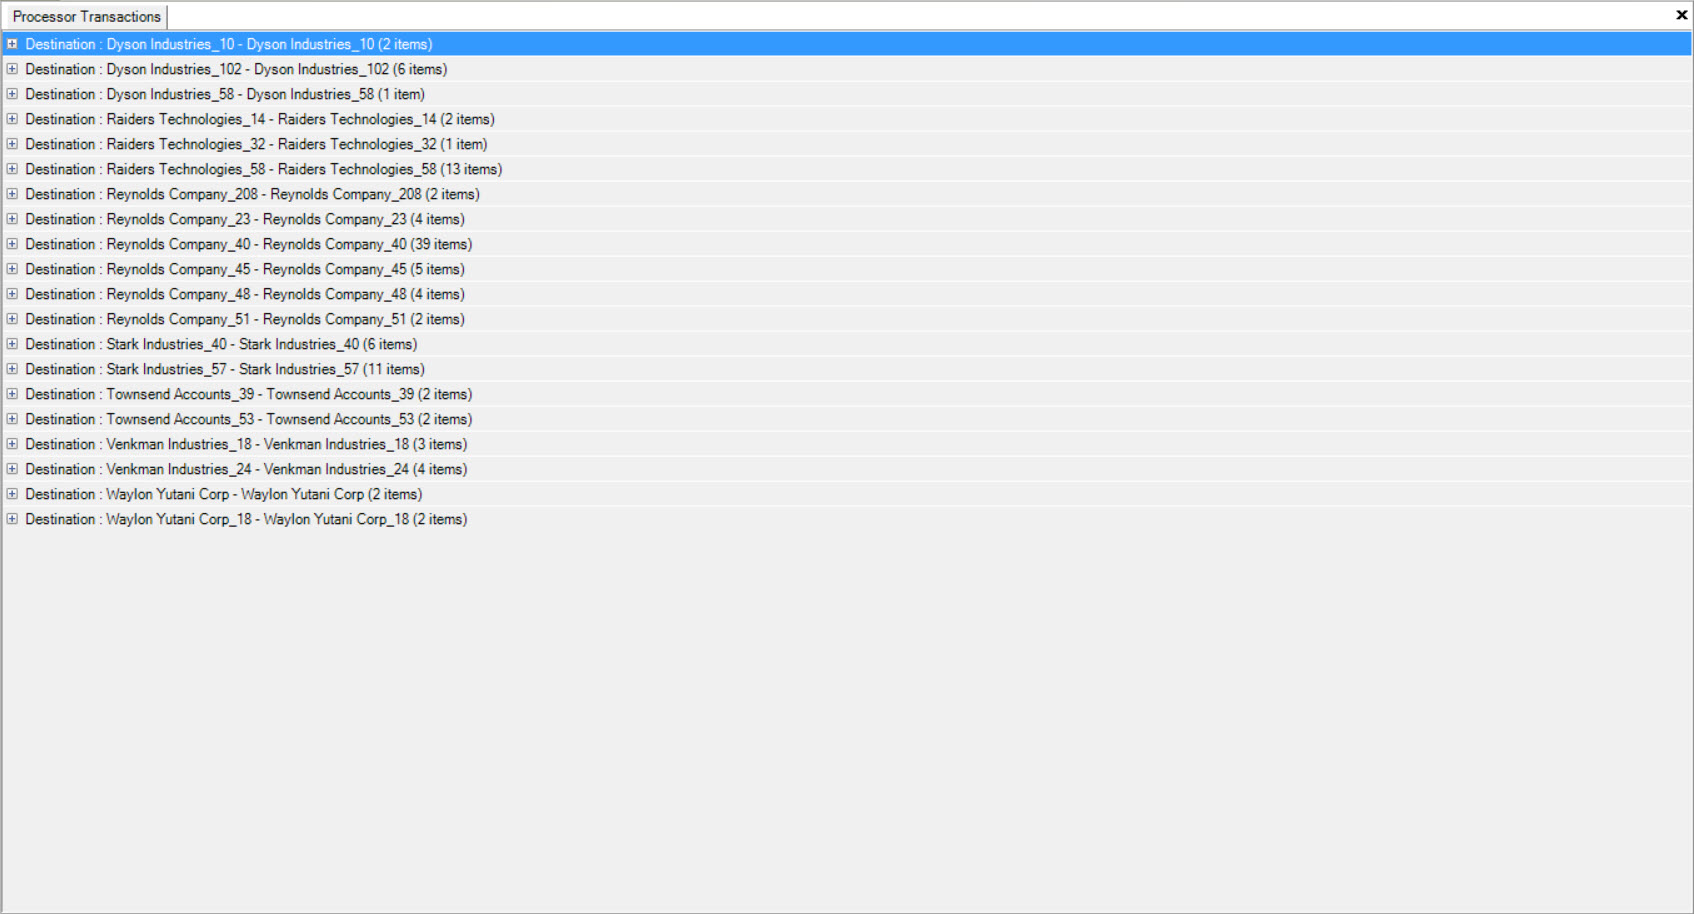Select row Venkman Industries_18 (3 items)
The width and height of the screenshot is (1694, 914).
847,444
